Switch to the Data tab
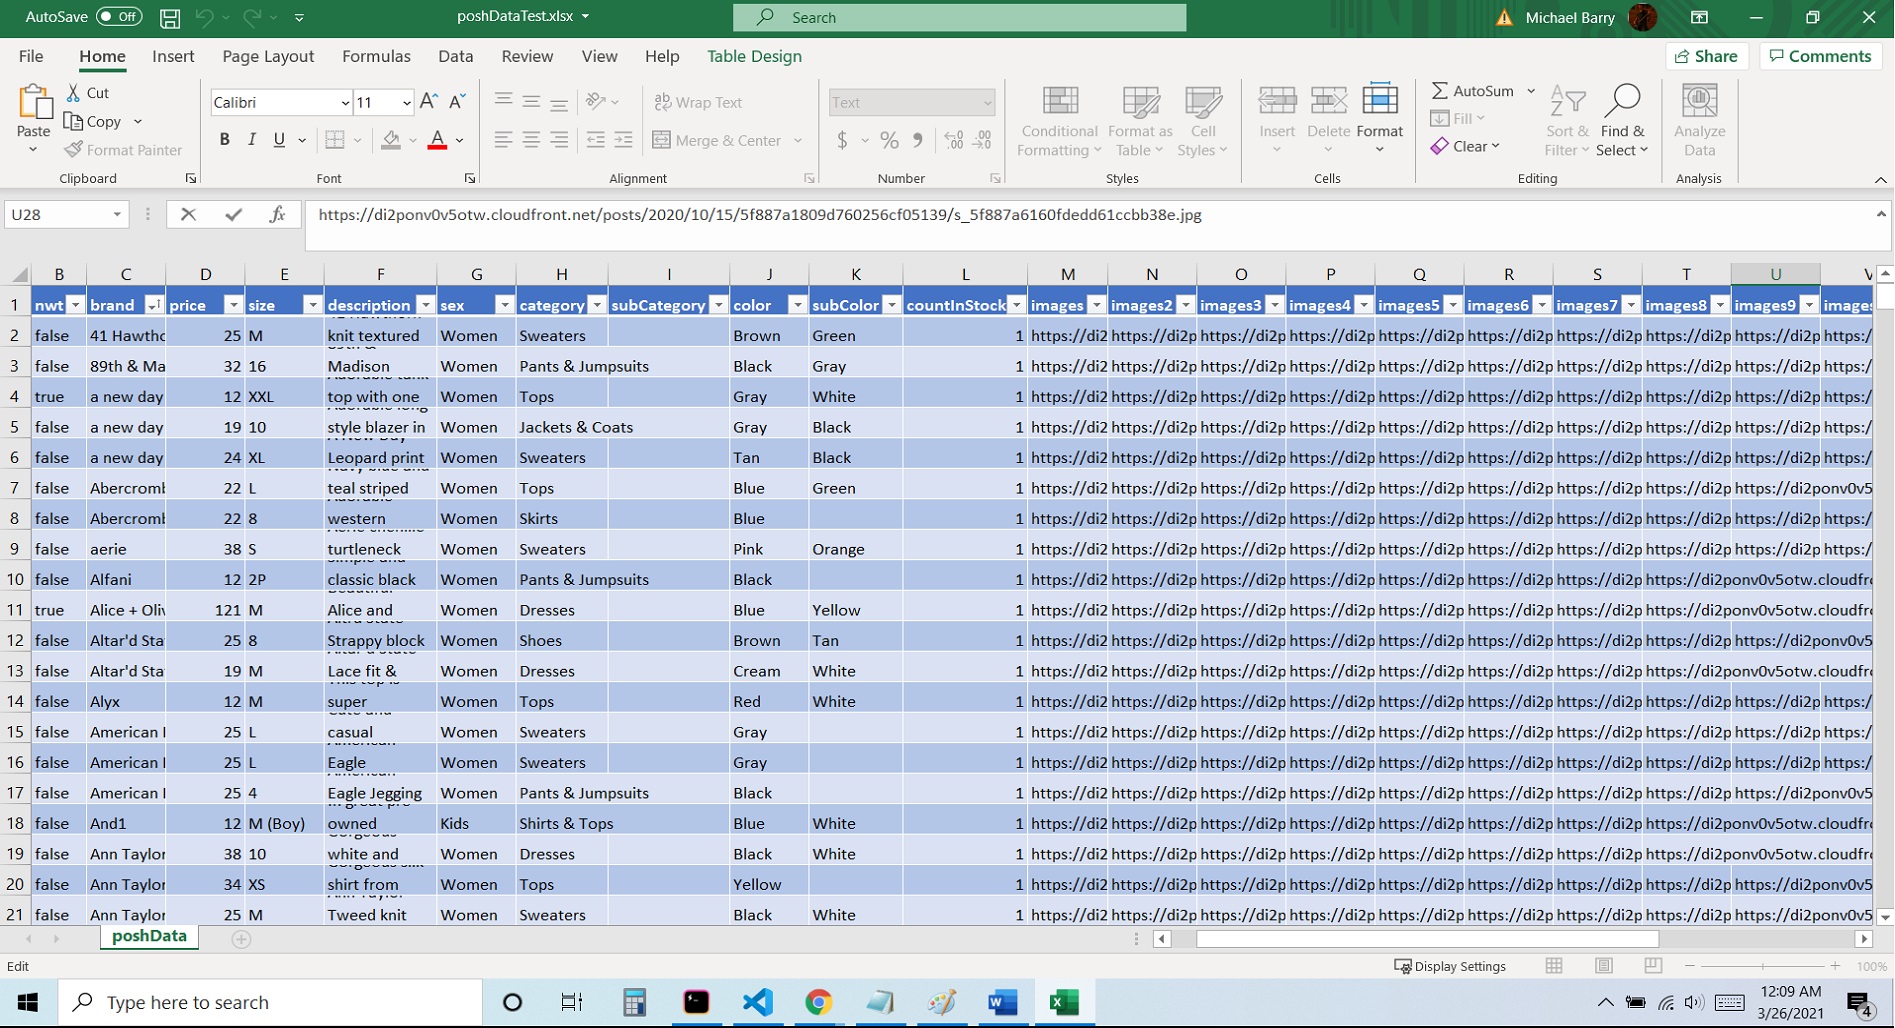The width and height of the screenshot is (1895, 1028). click(x=455, y=56)
